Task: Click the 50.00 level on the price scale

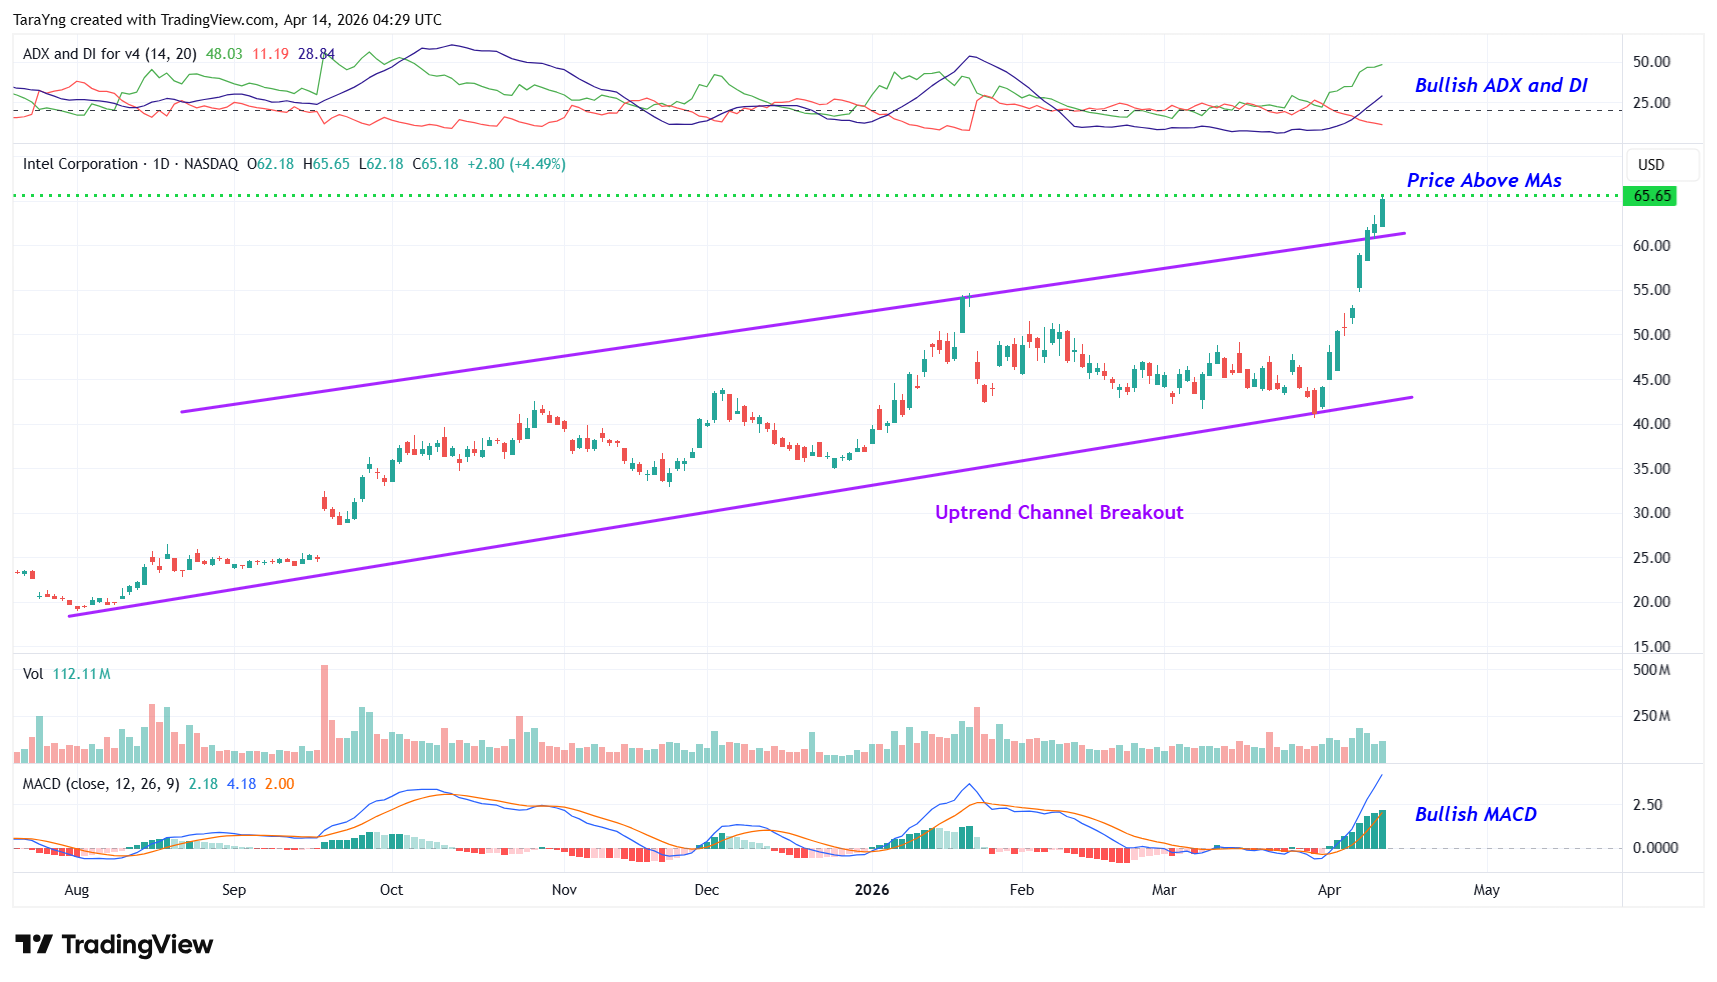Action: pyautogui.click(x=1651, y=335)
